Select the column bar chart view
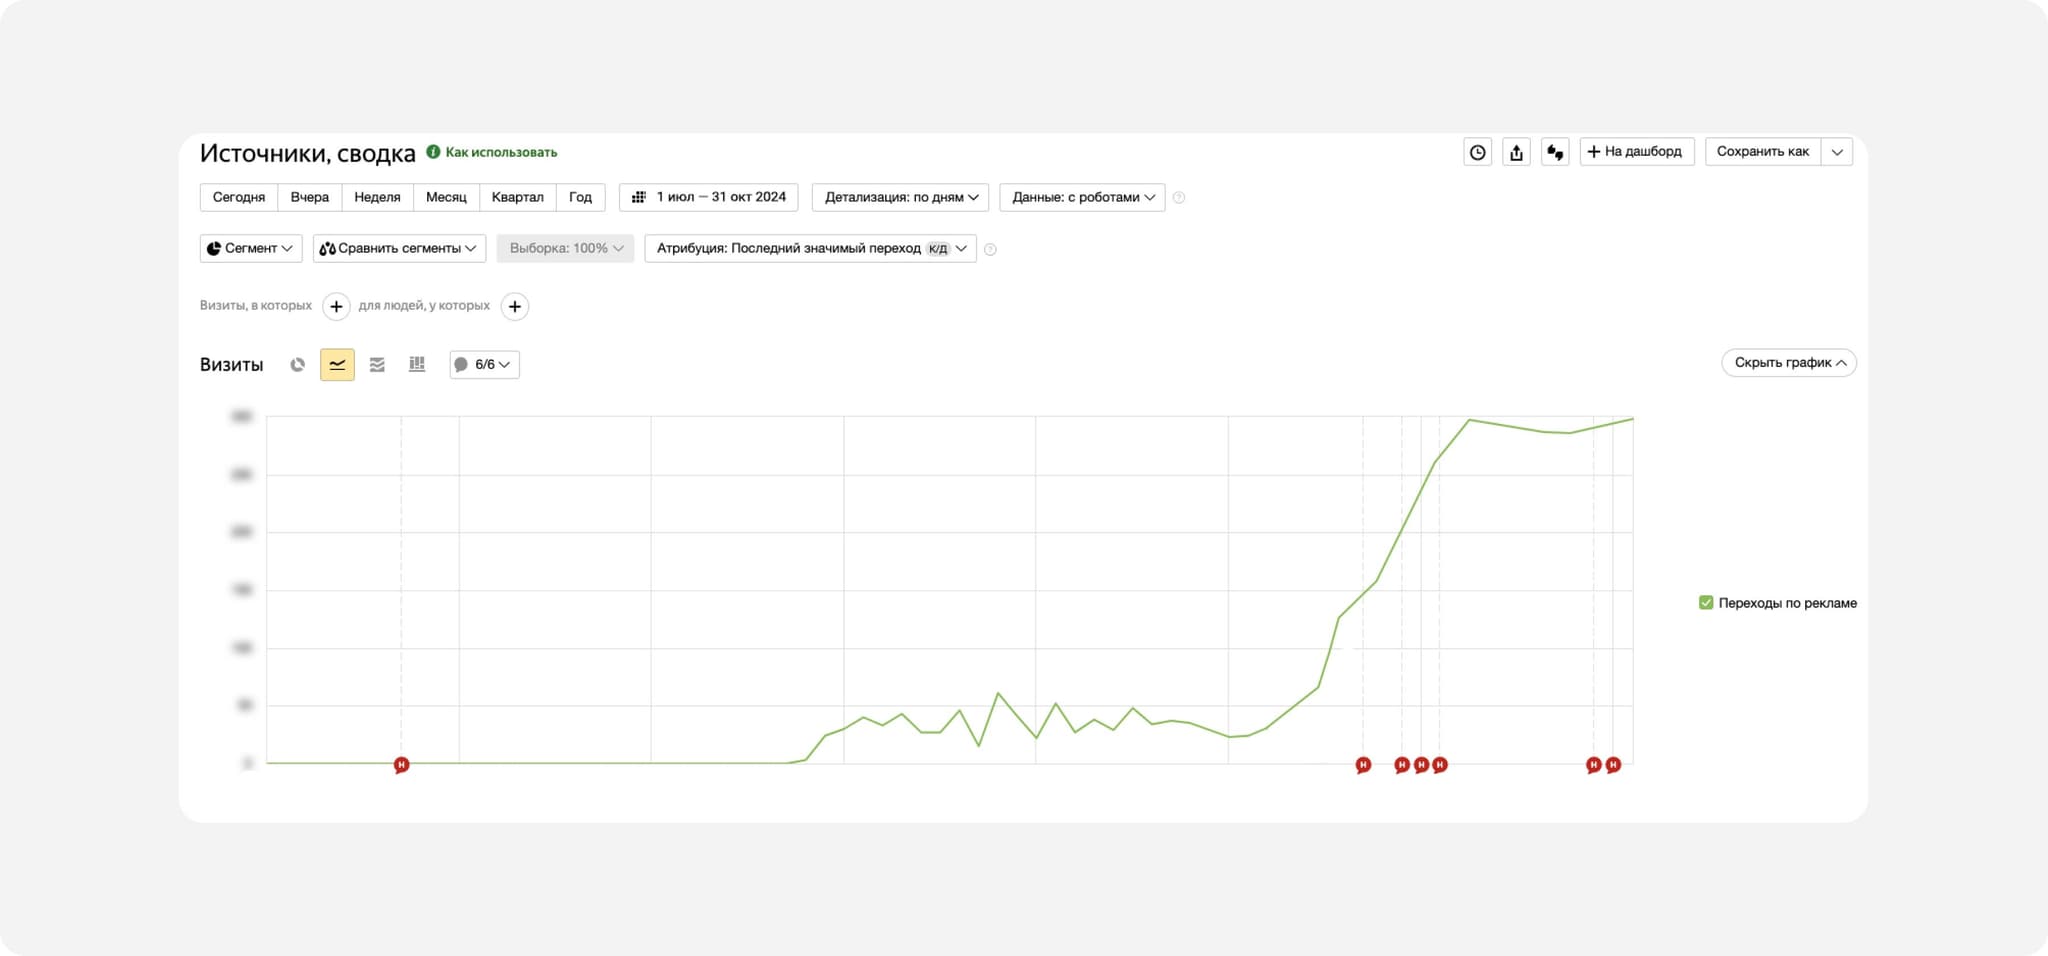The height and width of the screenshot is (956, 2048). pyautogui.click(x=417, y=365)
